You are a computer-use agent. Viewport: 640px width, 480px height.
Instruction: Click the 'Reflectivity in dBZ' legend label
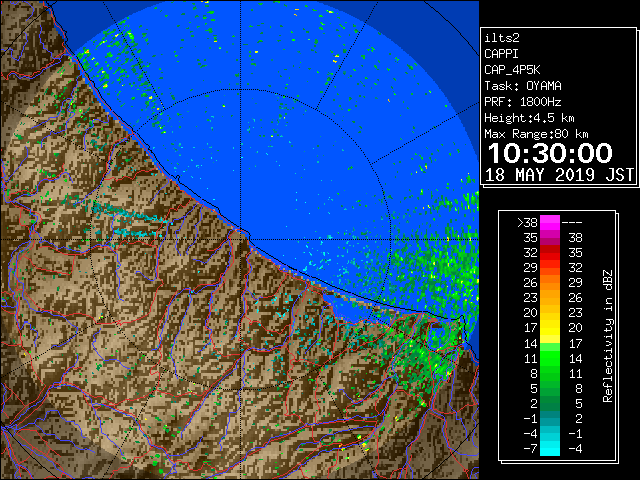608,336
